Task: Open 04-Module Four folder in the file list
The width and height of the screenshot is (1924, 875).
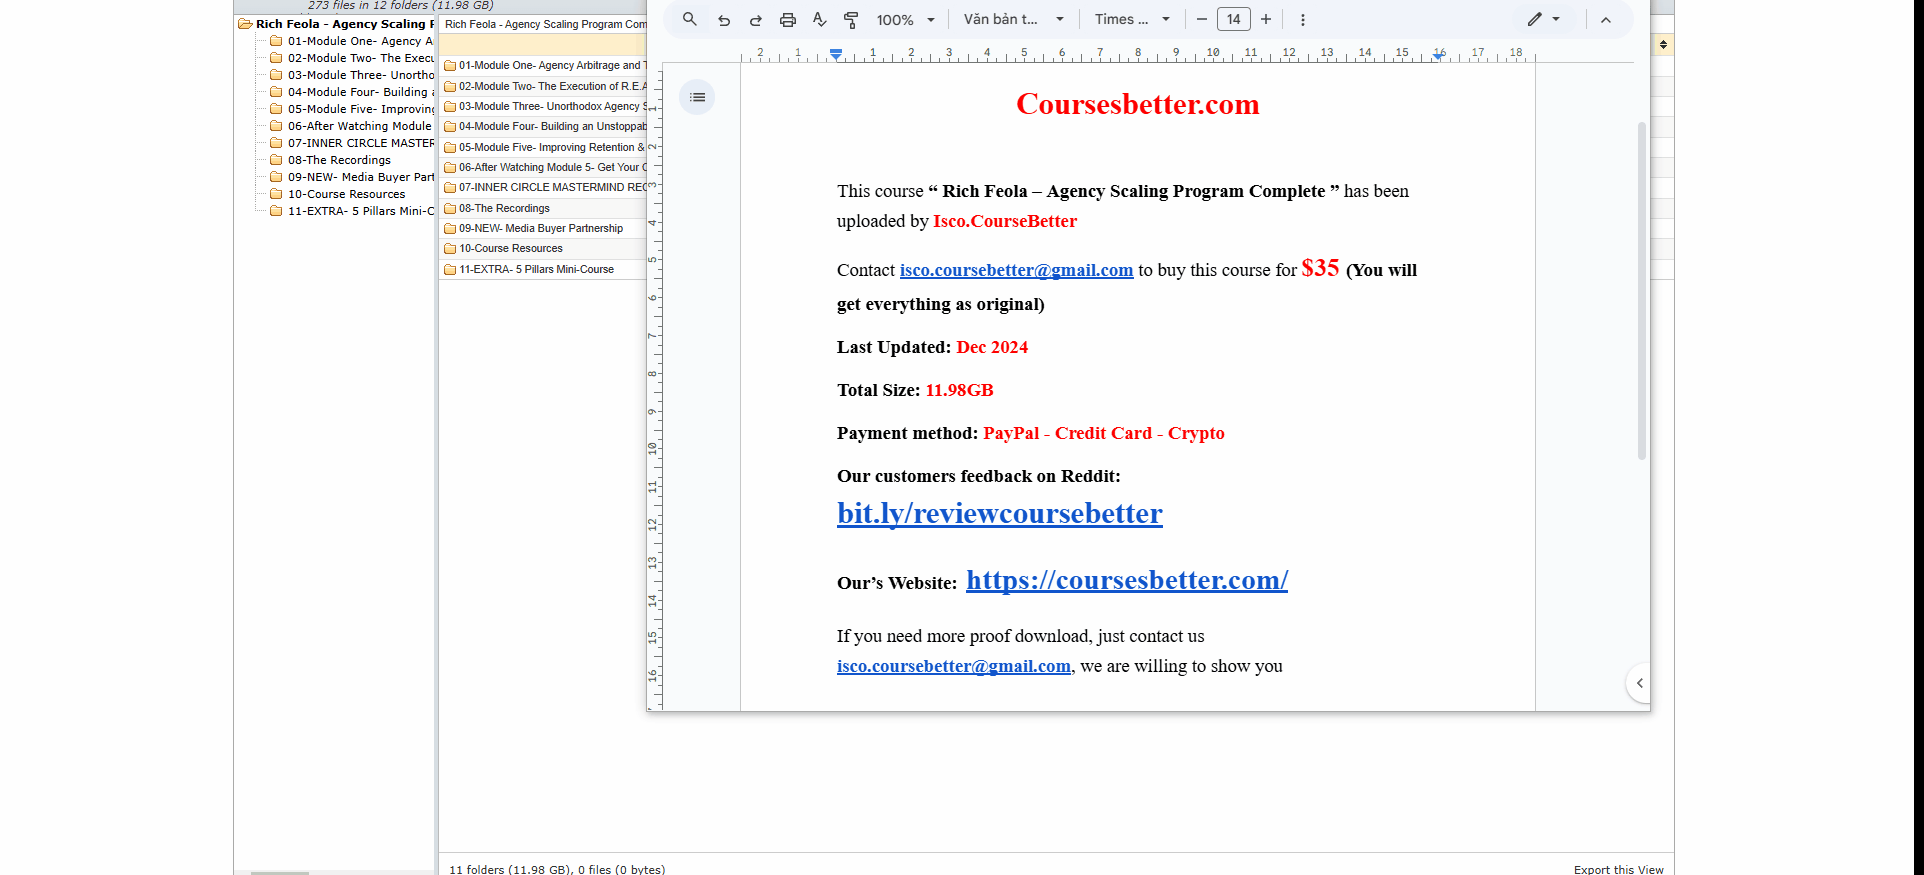Action: click(545, 126)
